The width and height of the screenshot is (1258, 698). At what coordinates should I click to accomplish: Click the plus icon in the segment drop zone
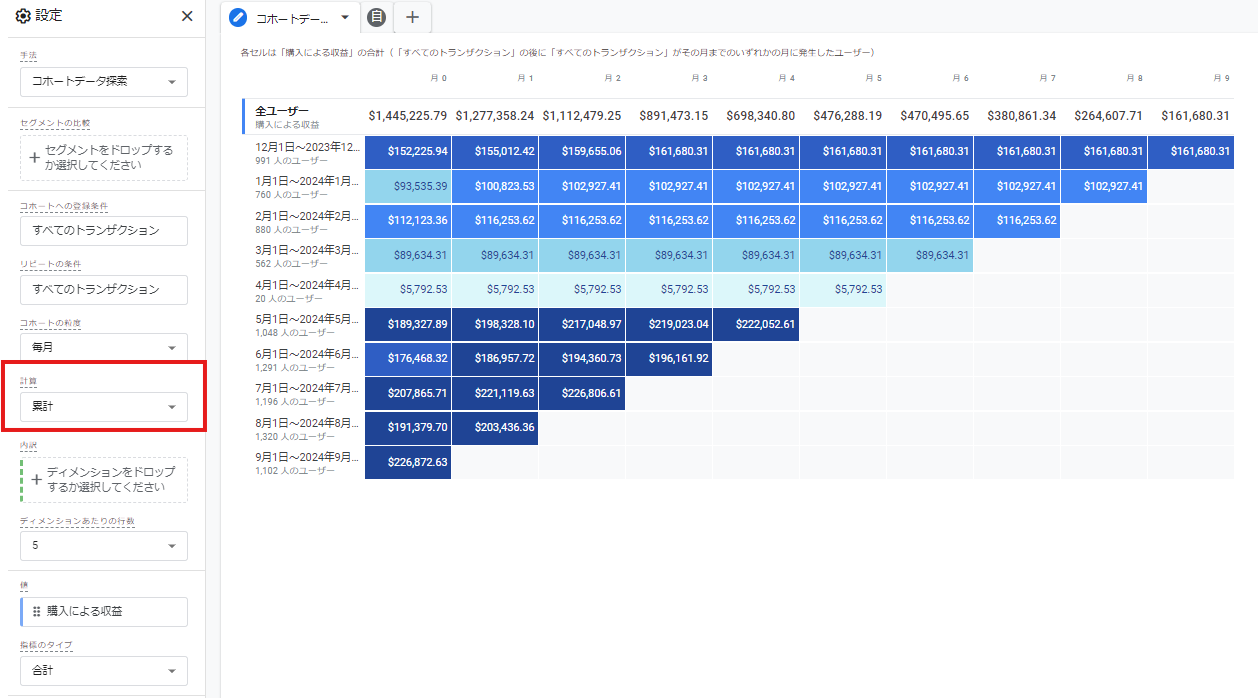point(36,157)
